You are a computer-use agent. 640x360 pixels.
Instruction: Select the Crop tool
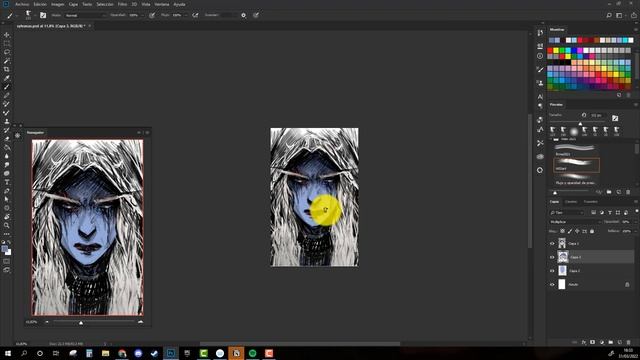7,69
